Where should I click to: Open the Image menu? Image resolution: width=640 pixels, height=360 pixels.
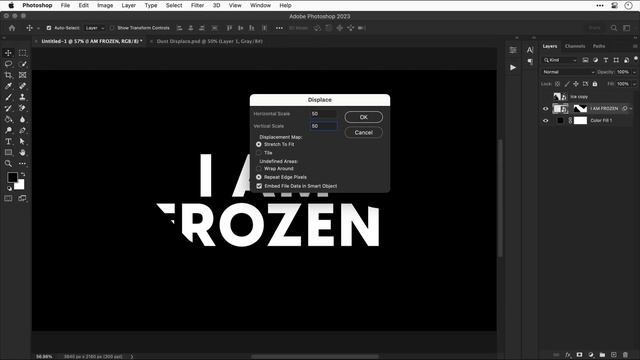point(105,5)
